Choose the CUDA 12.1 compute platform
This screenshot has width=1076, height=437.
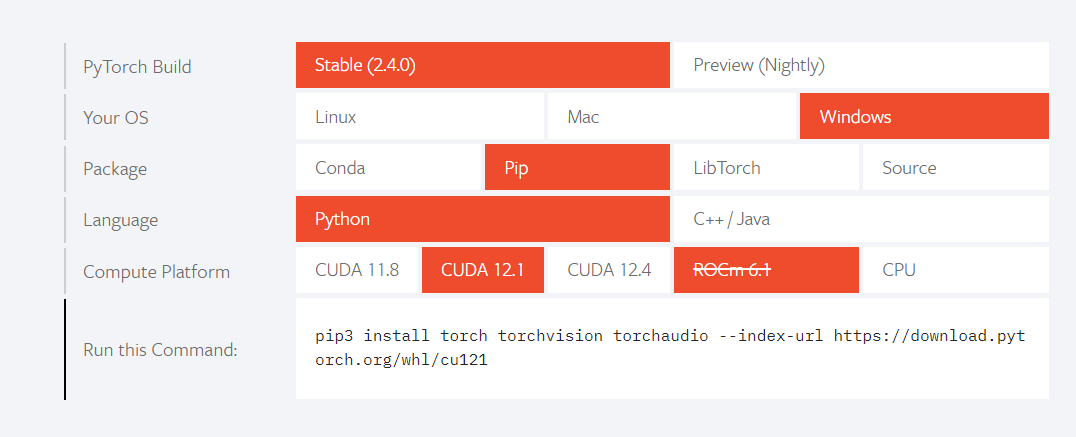pos(482,270)
